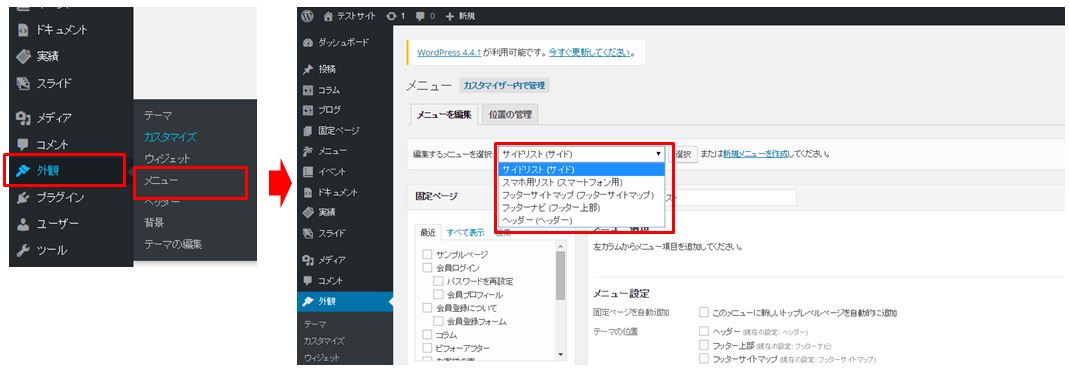1069x374 pixels.
Task: Click the page list scroll down arrow
Action: click(x=560, y=355)
